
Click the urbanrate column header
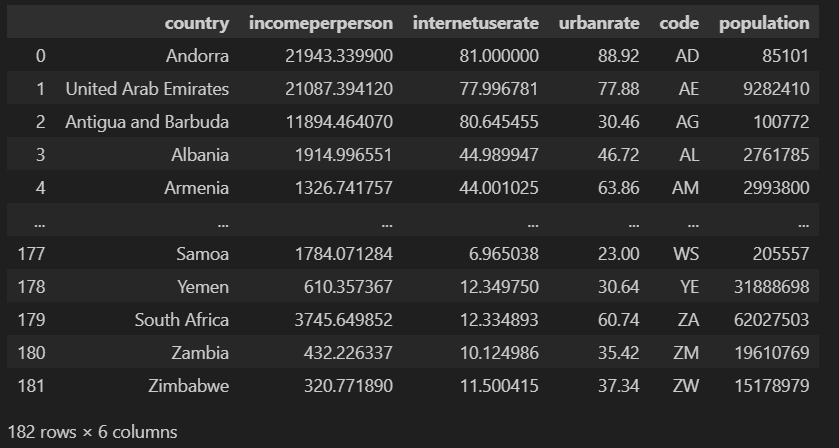pyautogui.click(x=599, y=23)
